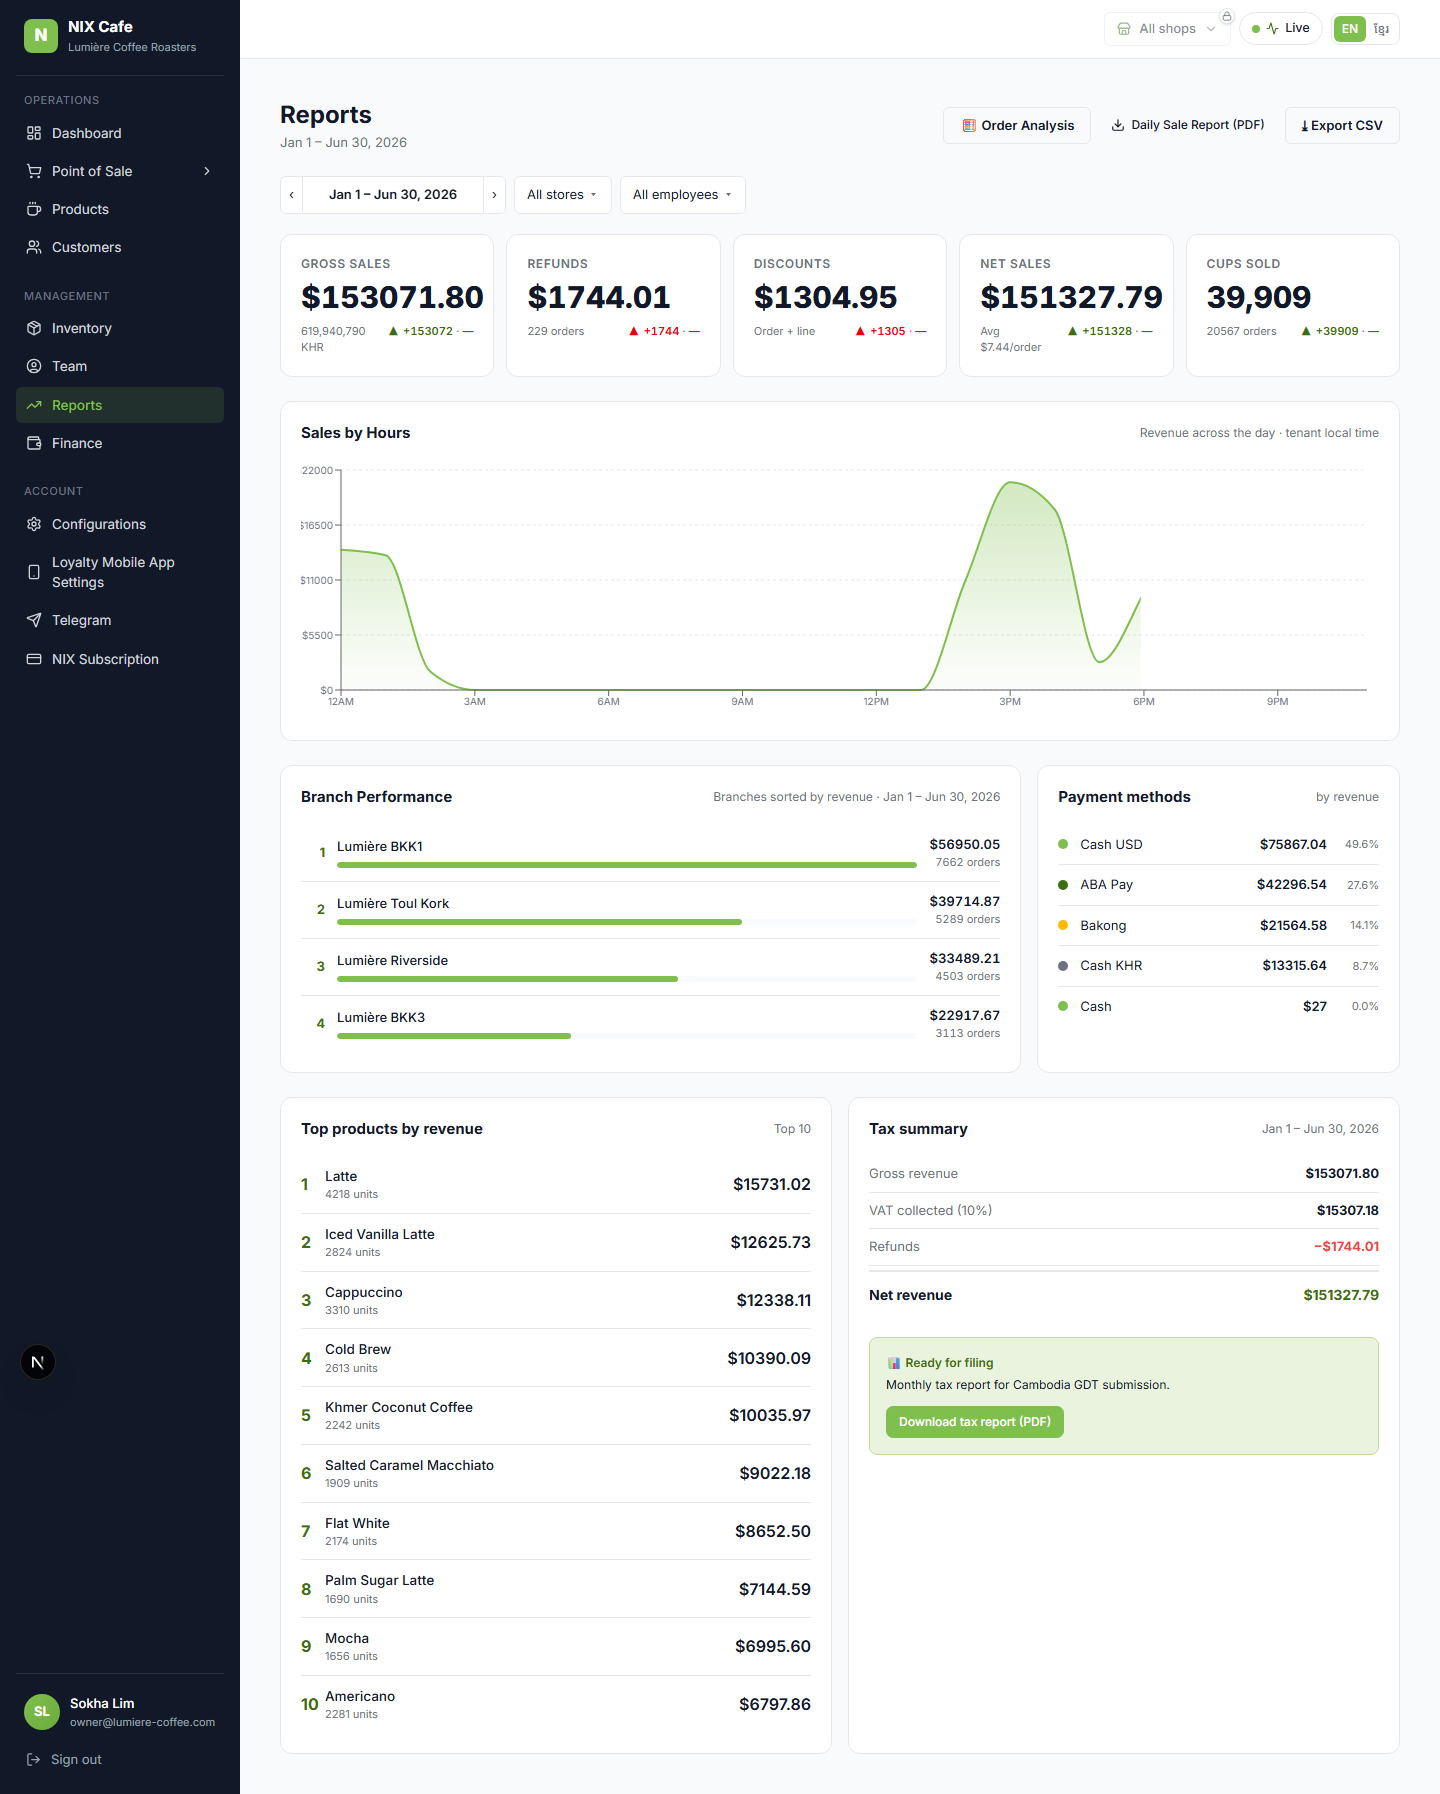Open the Customers menu item

click(x=120, y=247)
